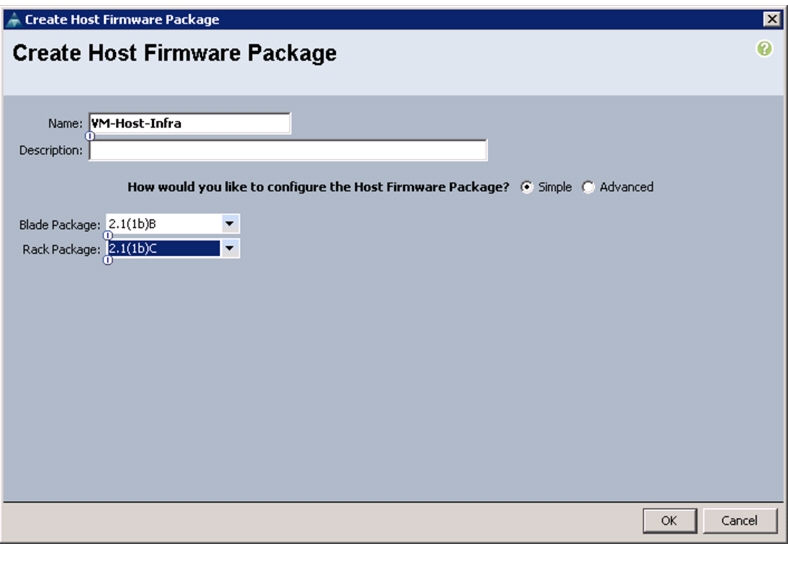788x563 pixels.
Task: Close the Create Host Firmware Package dialog
Action: 771,19
